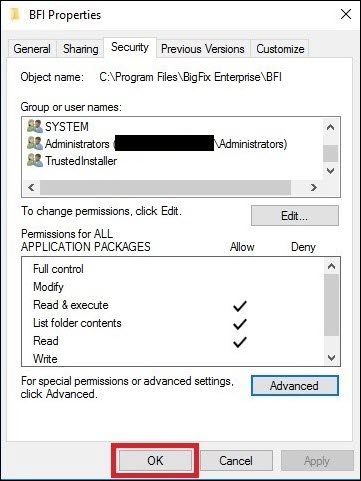This screenshot has height=481, width=361.
Task: Cancel the BFI Properties dialog
Action: 236,461
